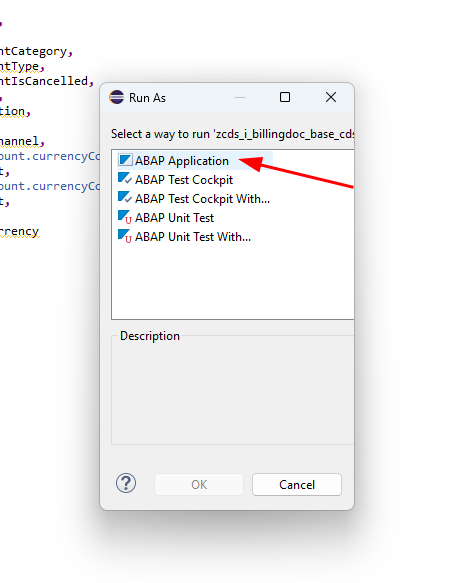
Task: Minimize the Run As dialog
Action: tap(240, 97)
